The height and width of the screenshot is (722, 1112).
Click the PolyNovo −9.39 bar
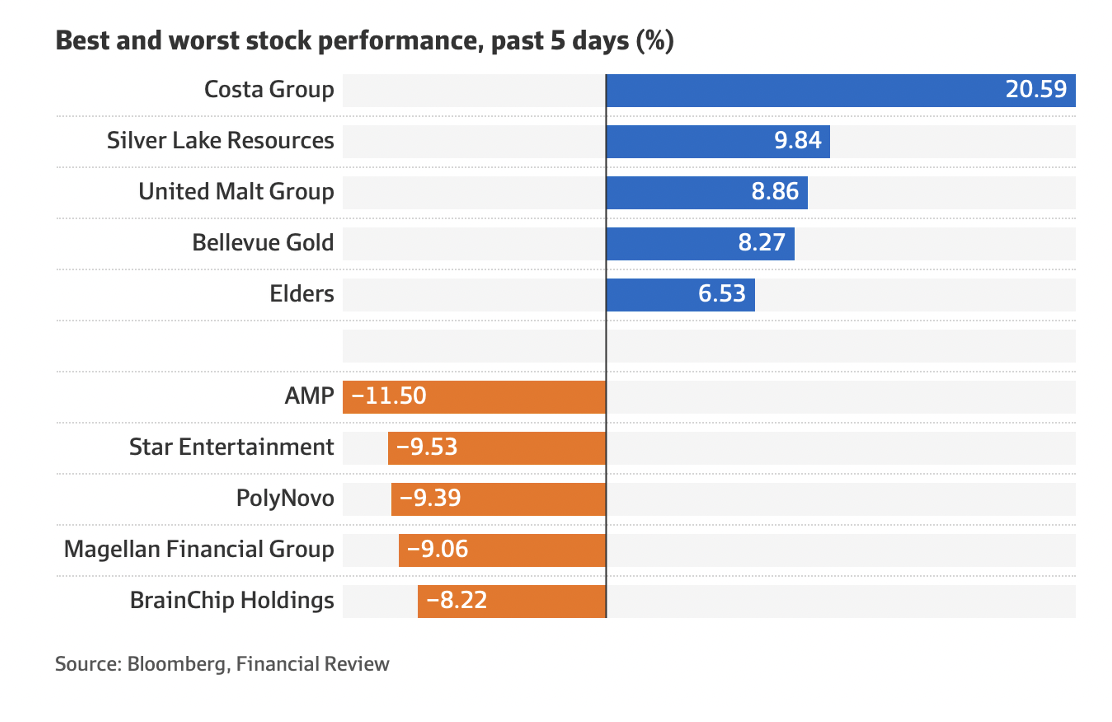coord(498,498)
